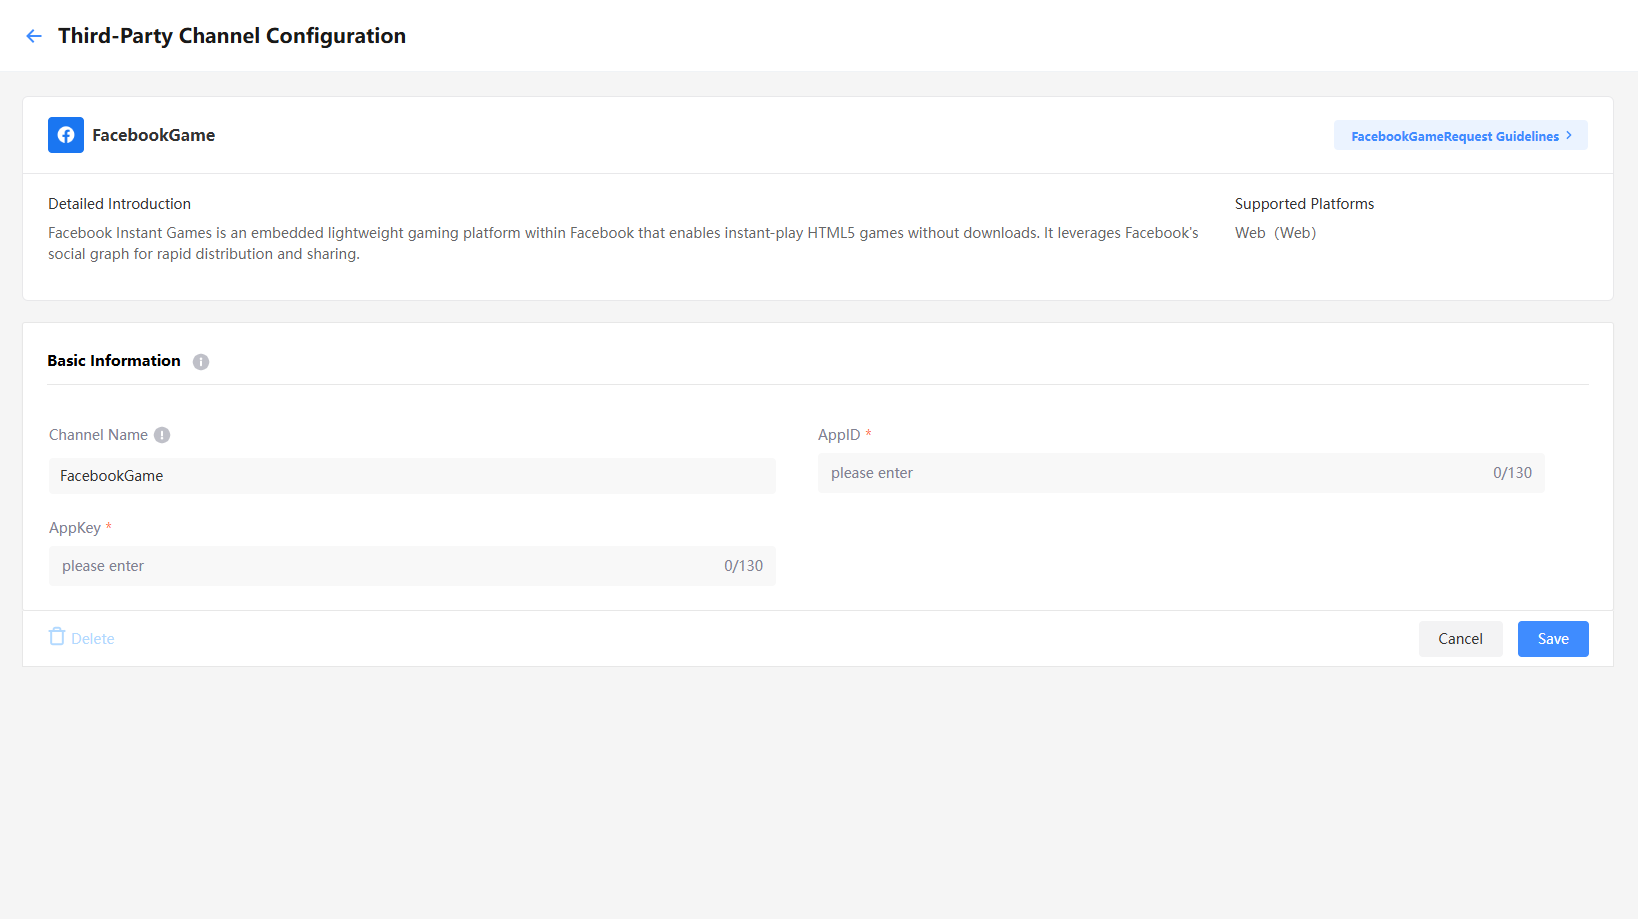Click the Detailed Introduction label
The height and width of the screenshot is (919, 1638).
tap(119, 204)
